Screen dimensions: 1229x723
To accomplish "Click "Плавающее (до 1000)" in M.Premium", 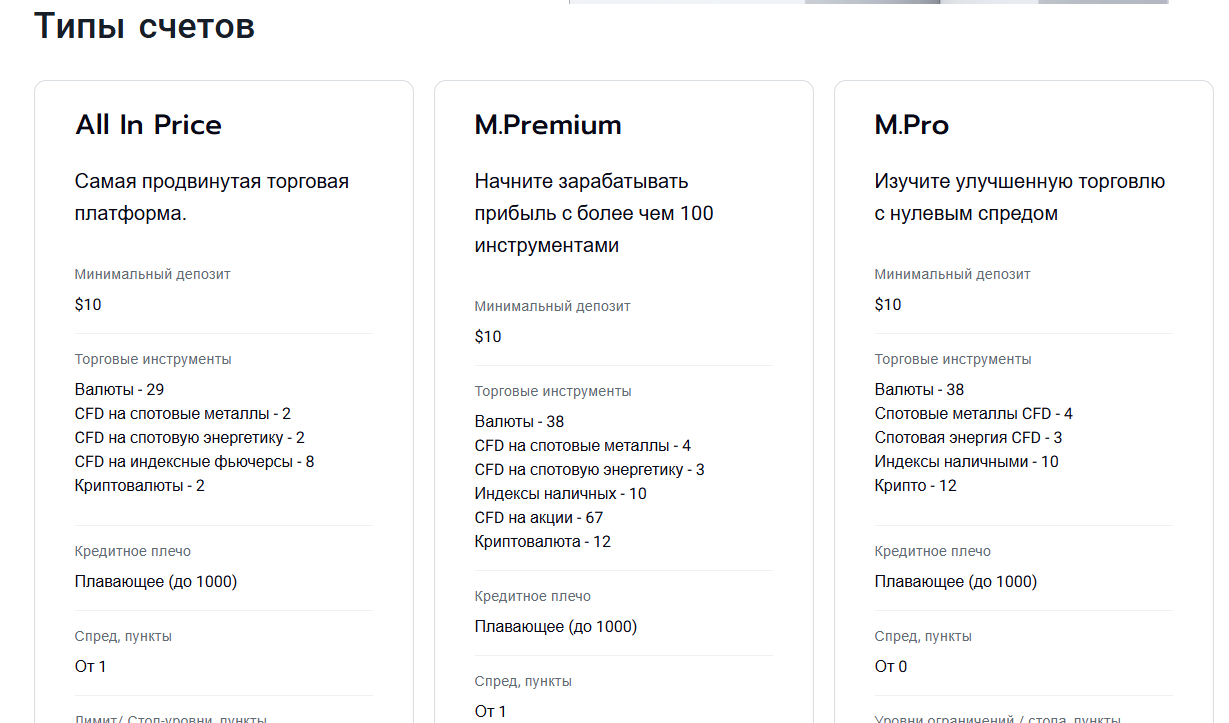I will (556, 626).
